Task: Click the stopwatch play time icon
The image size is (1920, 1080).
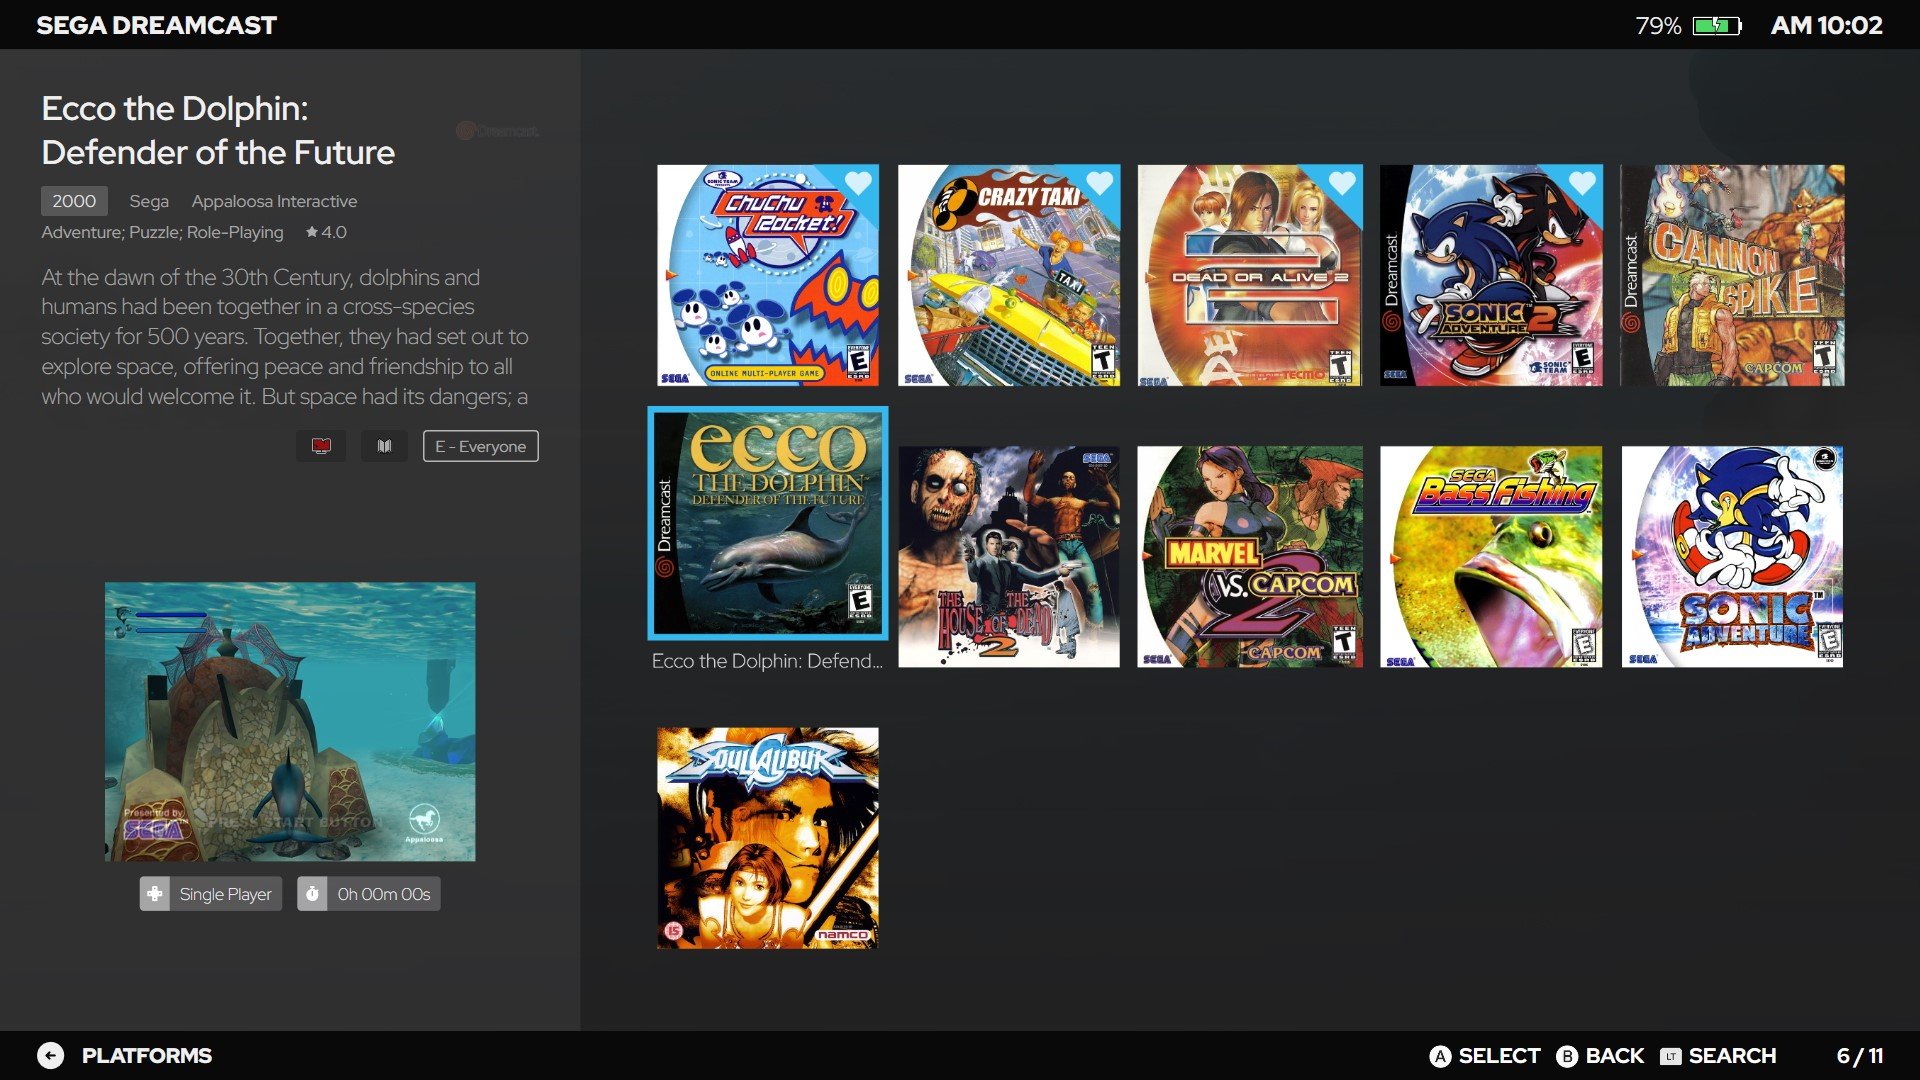Action: pyautogui.click(x=312, y=894)
